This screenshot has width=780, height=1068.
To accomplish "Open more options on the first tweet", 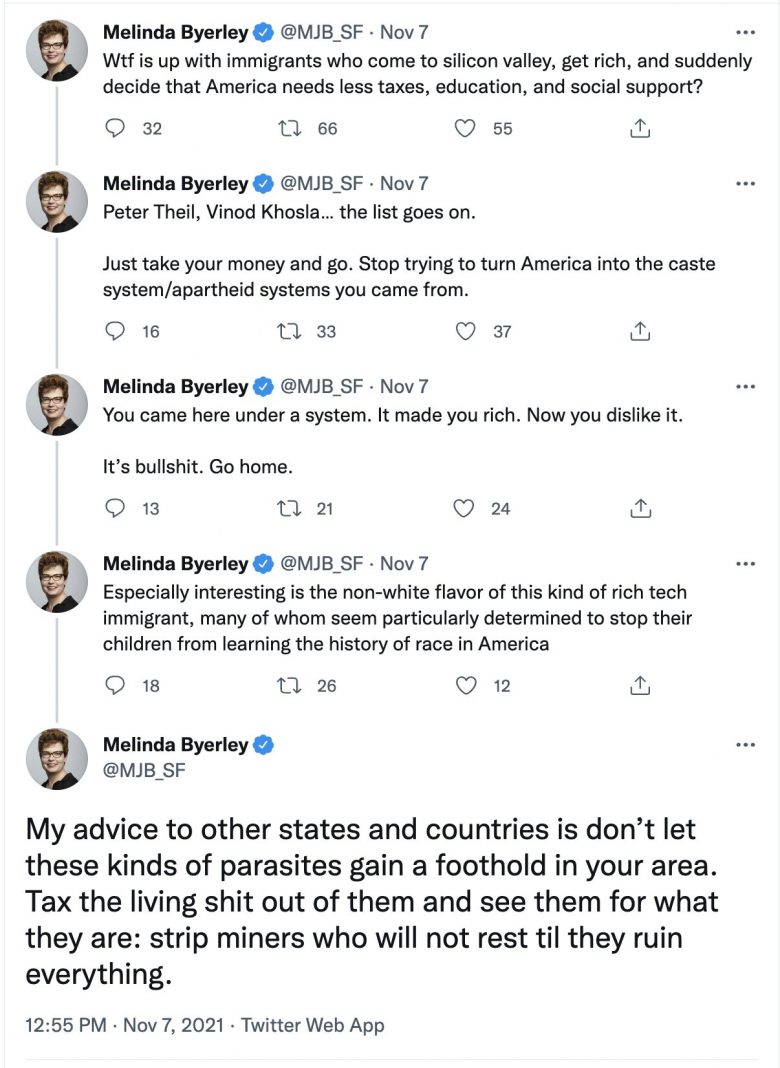I will point(745,32).
